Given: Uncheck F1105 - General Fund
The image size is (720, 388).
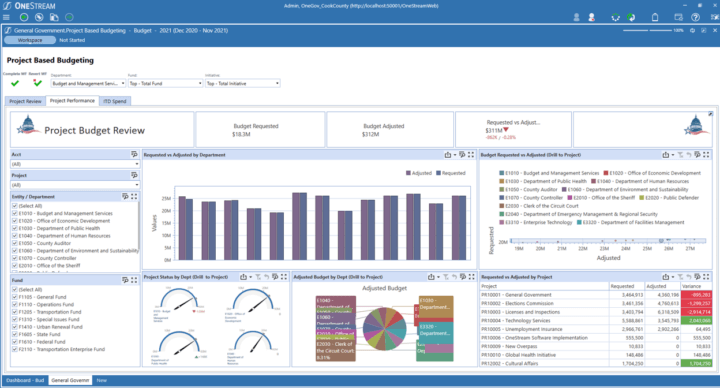Looking at the screenshot, I should click(15, 297).
